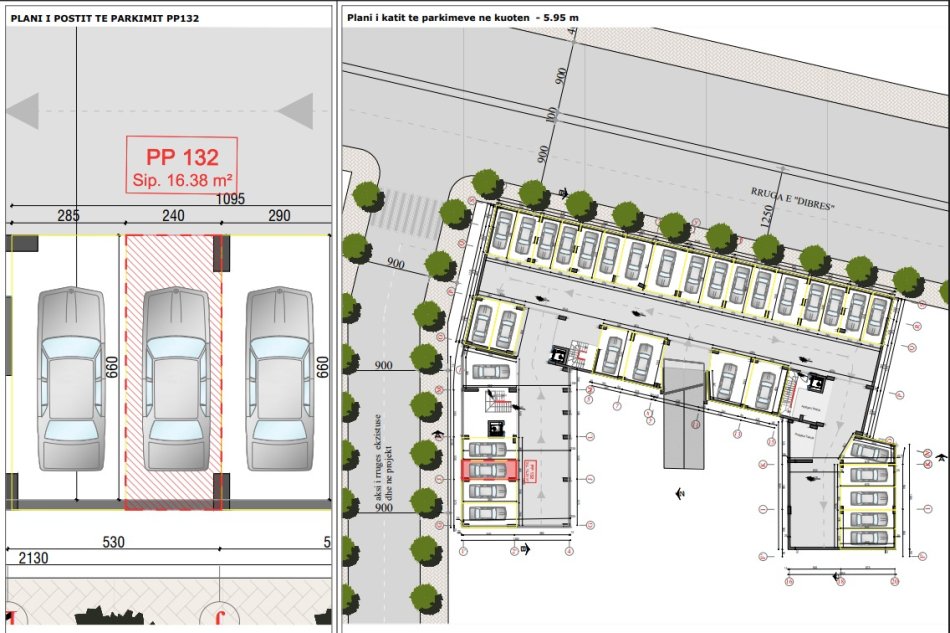Viewport: 950px width, 633px height.
Task: Click the north arrow symbol on the site plan
Action: pyautogui.click(x=680, y=492)
